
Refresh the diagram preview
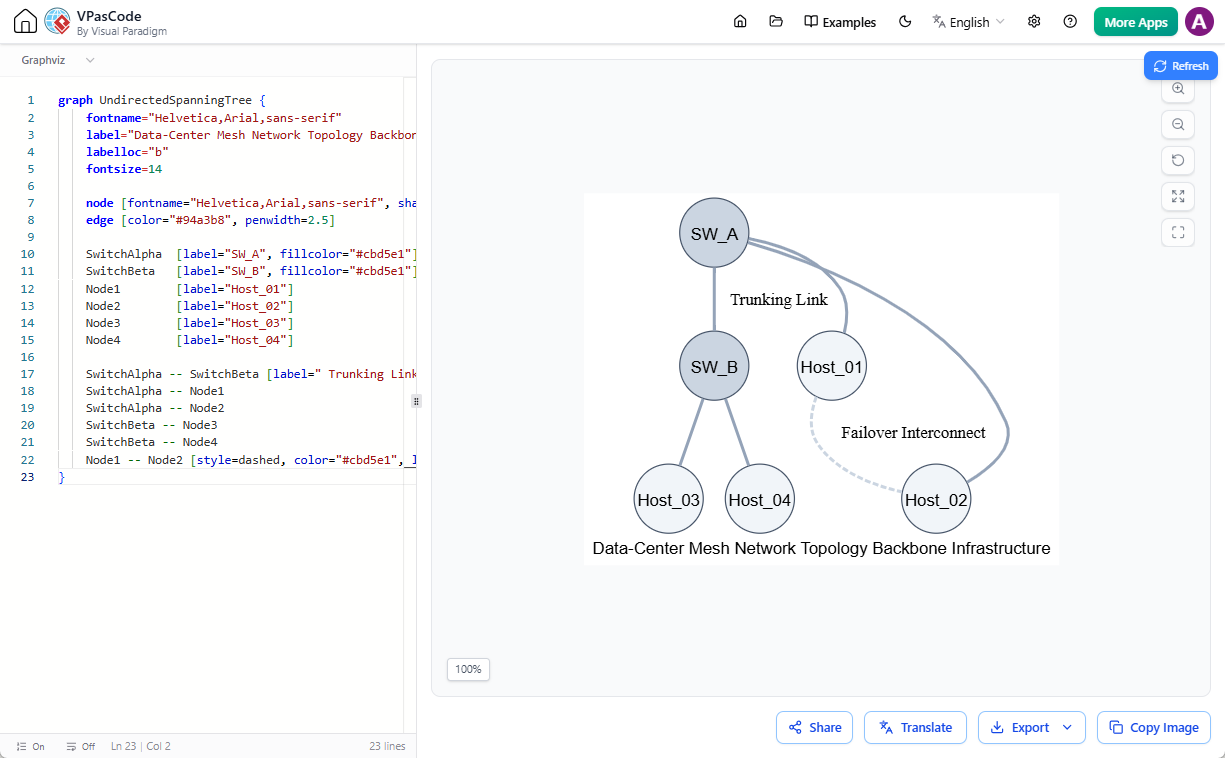1181,66
